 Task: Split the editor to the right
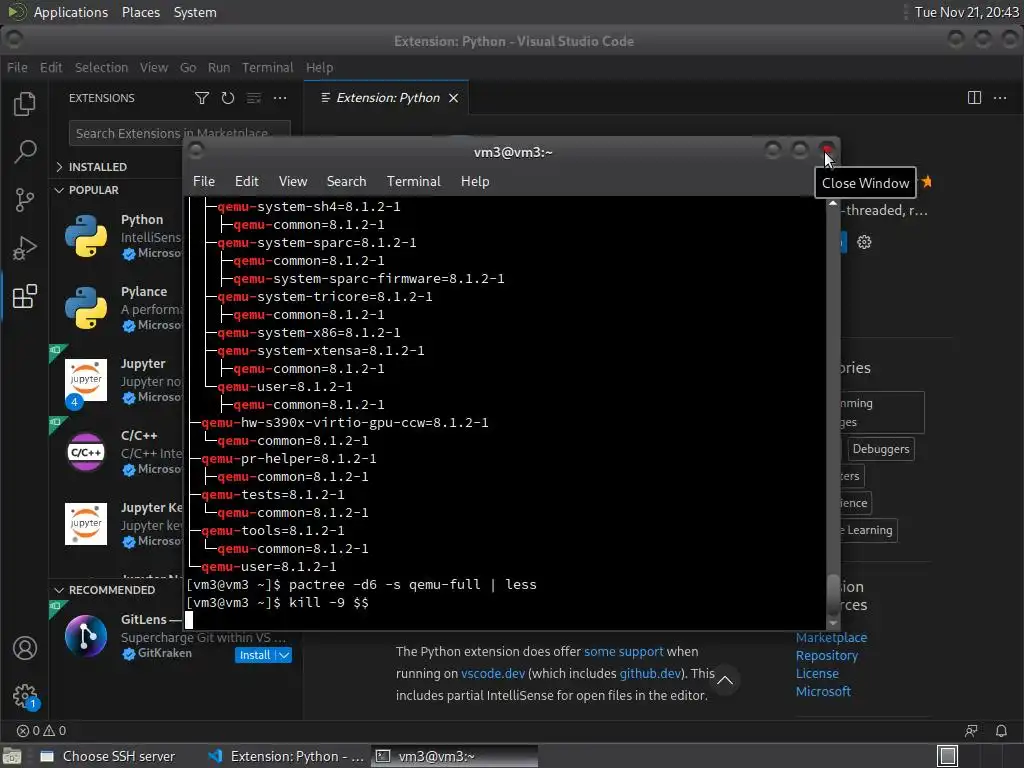pos(974,98)
